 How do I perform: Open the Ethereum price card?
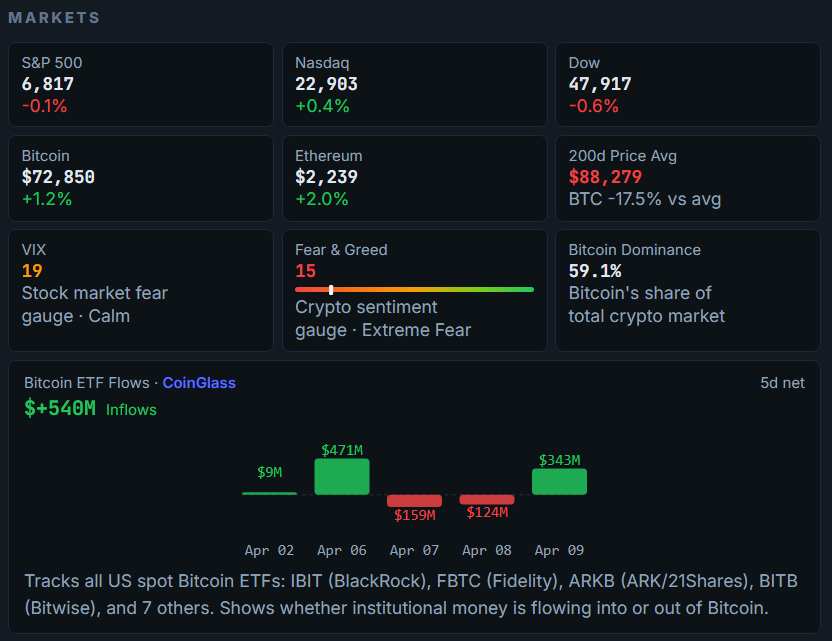[x=414, y=178]
